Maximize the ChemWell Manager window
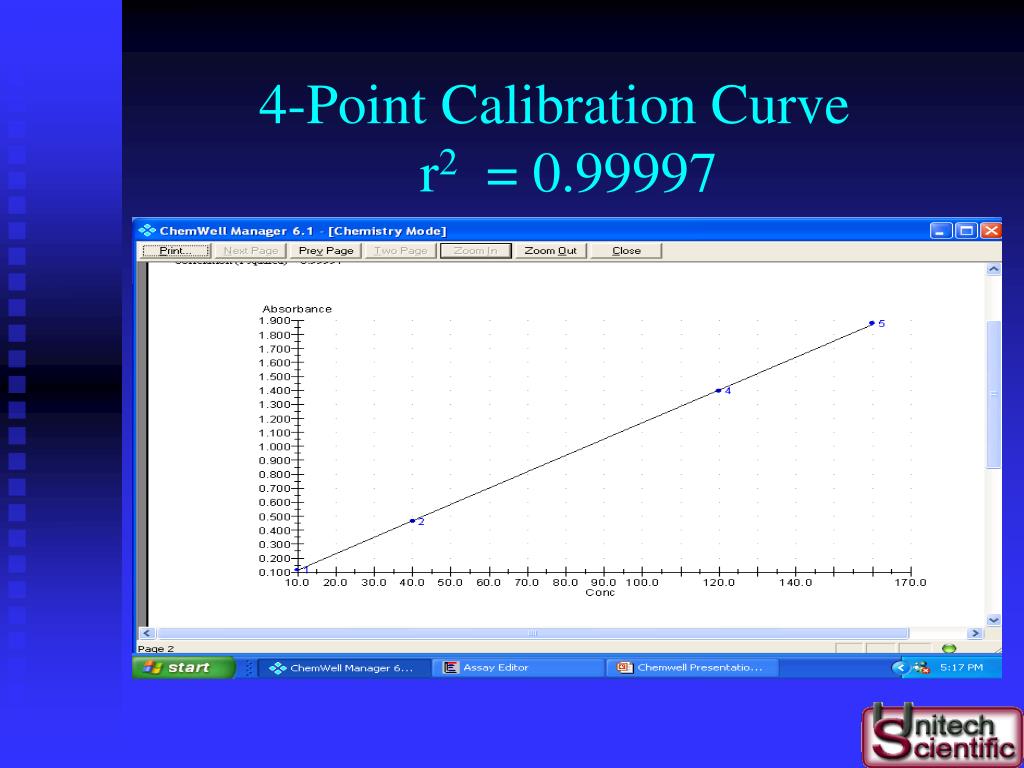This screenshot has width=1024, height=768. click(x=966, y=231)
